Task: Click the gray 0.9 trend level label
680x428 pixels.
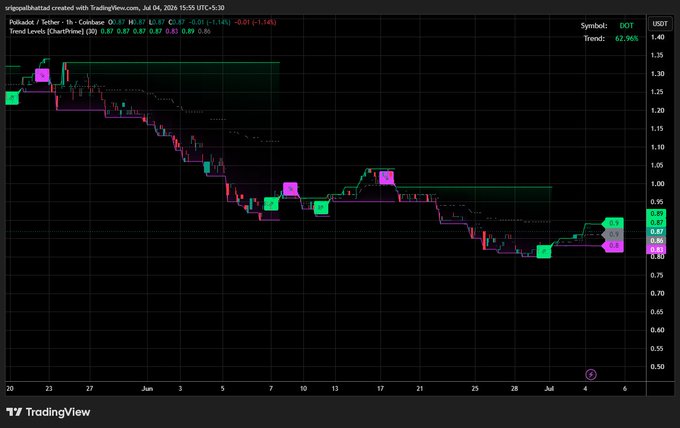Action: pos(613,234)
